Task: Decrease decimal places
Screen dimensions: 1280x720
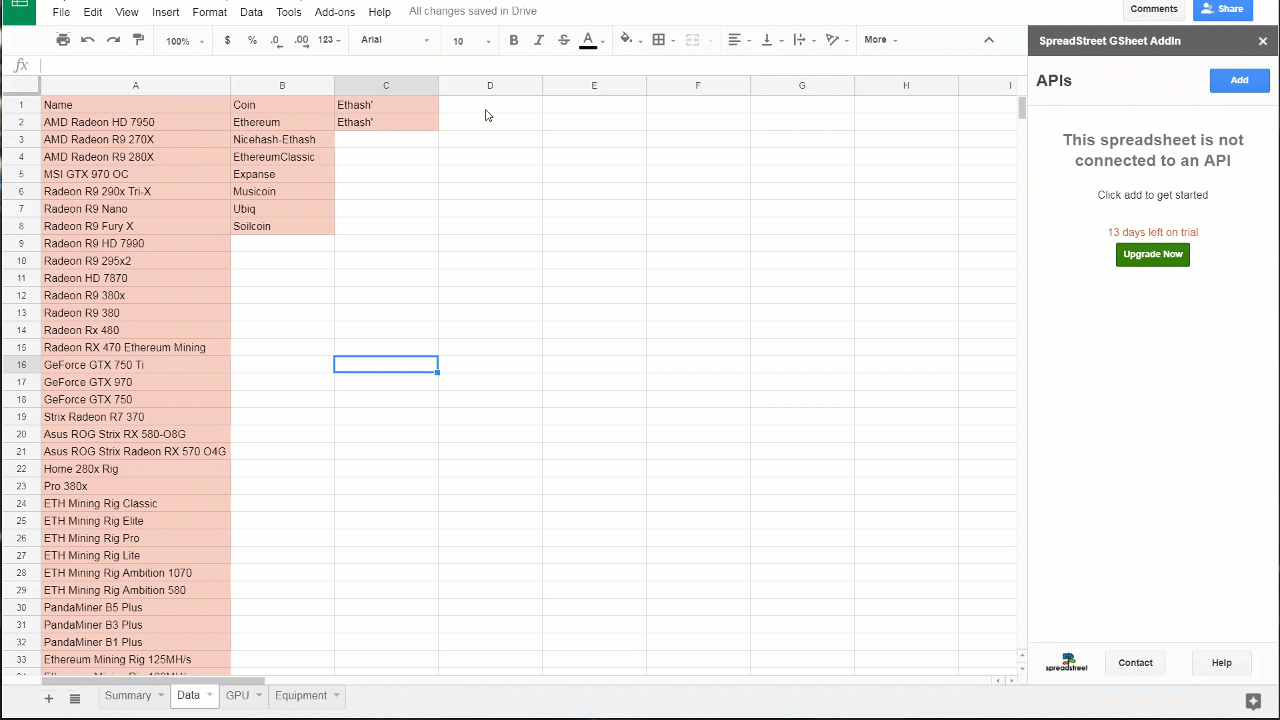Action: click(276, 40)
